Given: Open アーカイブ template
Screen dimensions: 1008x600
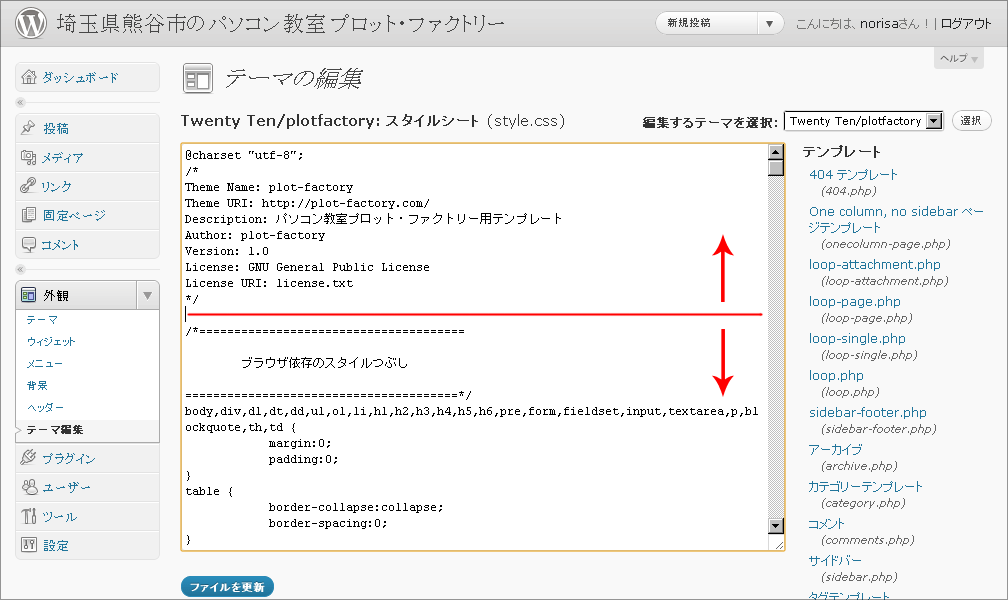Looking at the screenshot, I should pyautogui.click(x=835, y=450).
